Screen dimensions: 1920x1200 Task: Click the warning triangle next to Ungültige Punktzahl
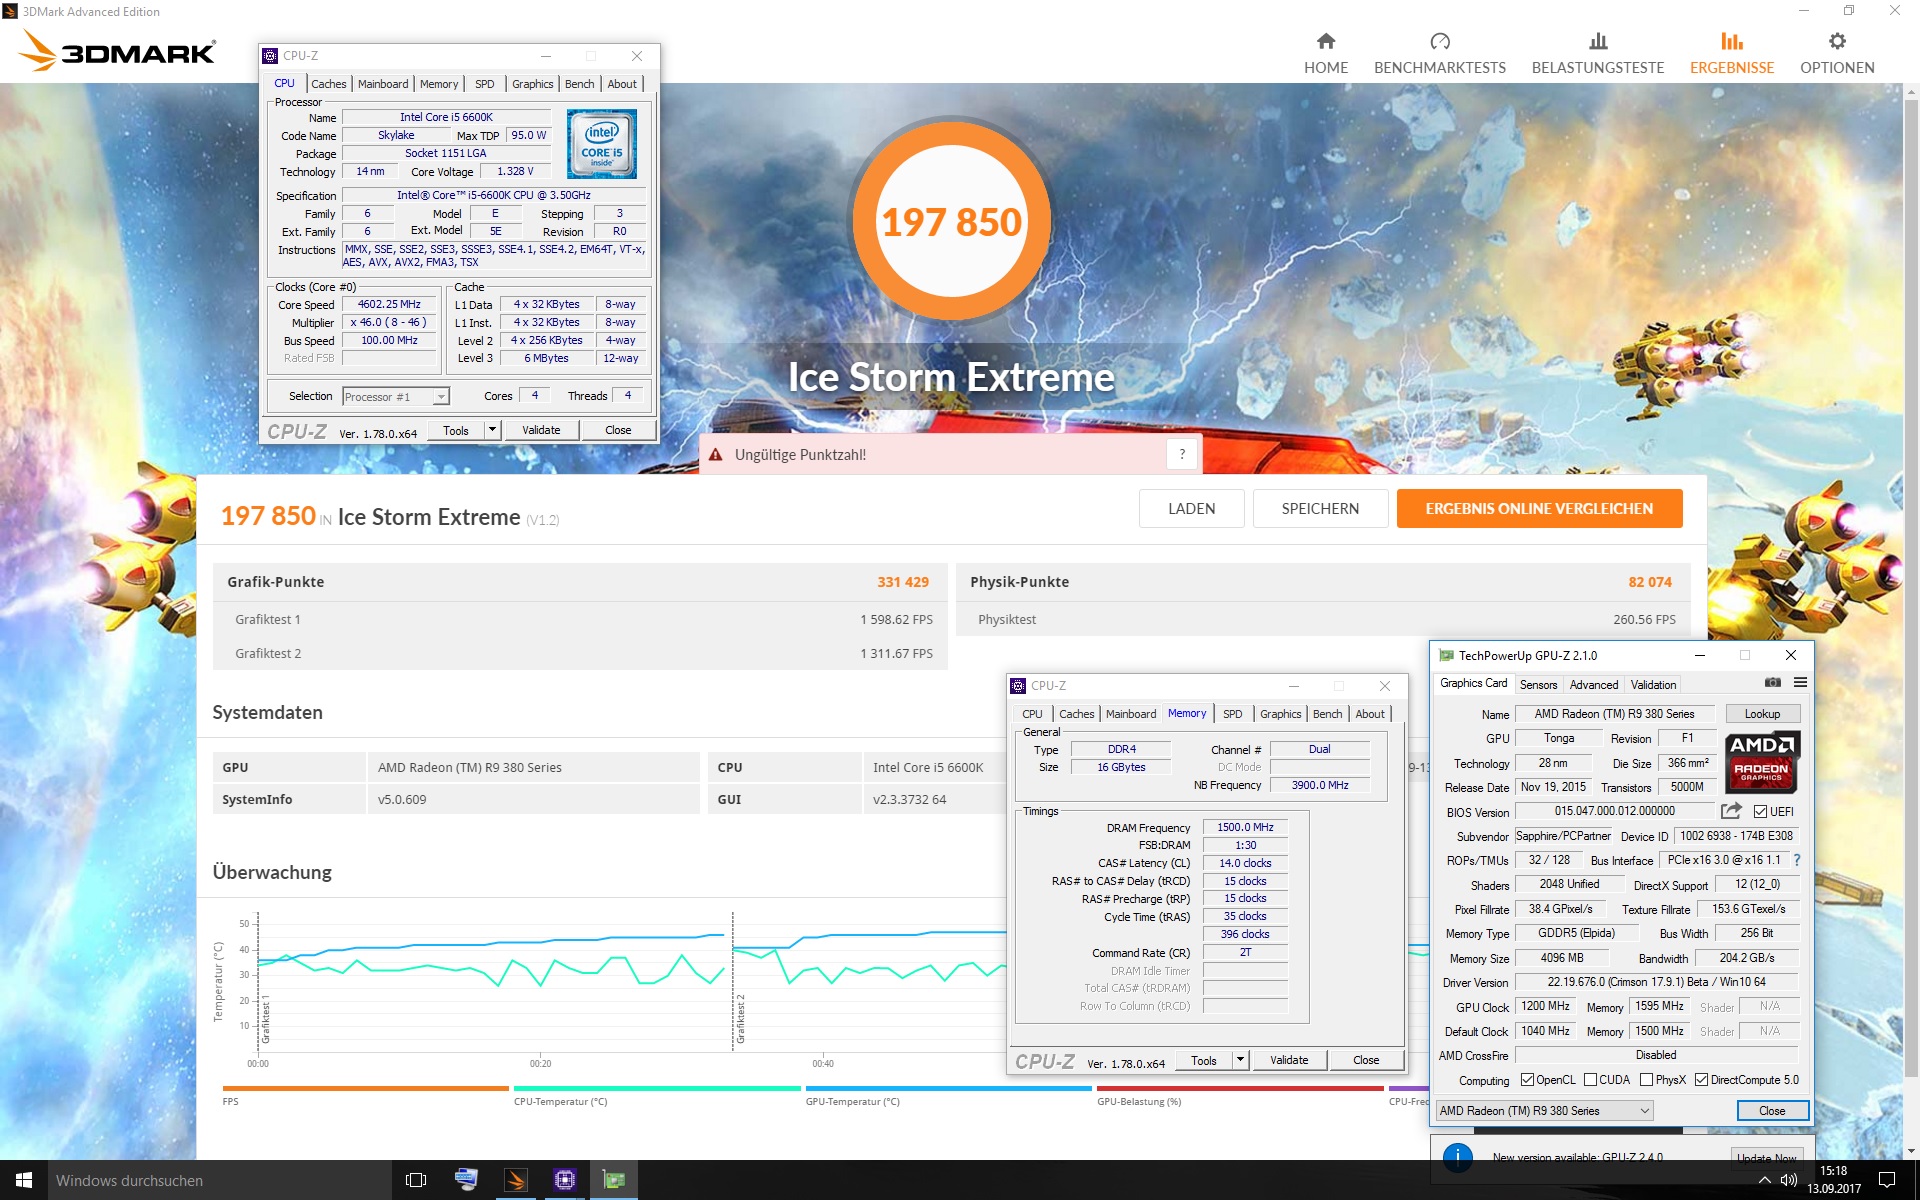[x=716, y=455]
